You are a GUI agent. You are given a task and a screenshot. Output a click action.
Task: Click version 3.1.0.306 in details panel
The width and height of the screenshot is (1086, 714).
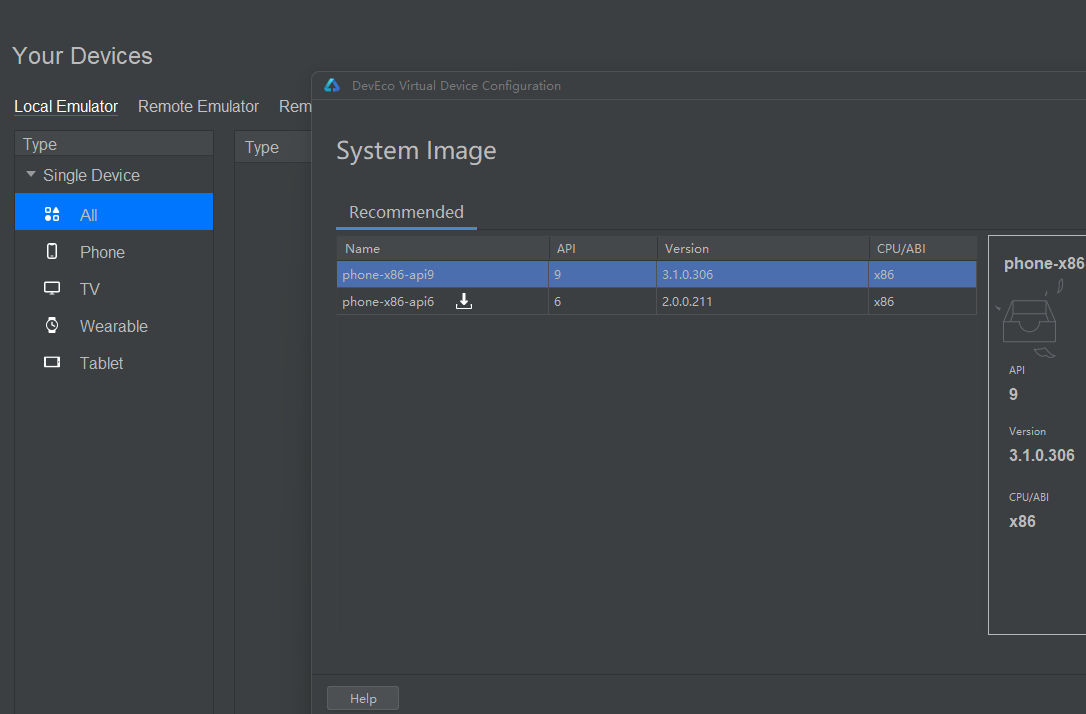click(x=1042, y=455)
